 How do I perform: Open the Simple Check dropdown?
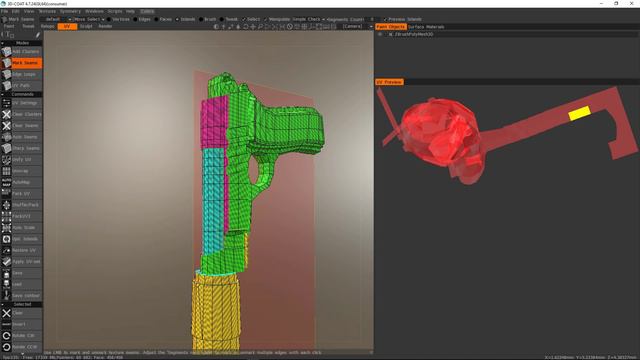(309, 19)
